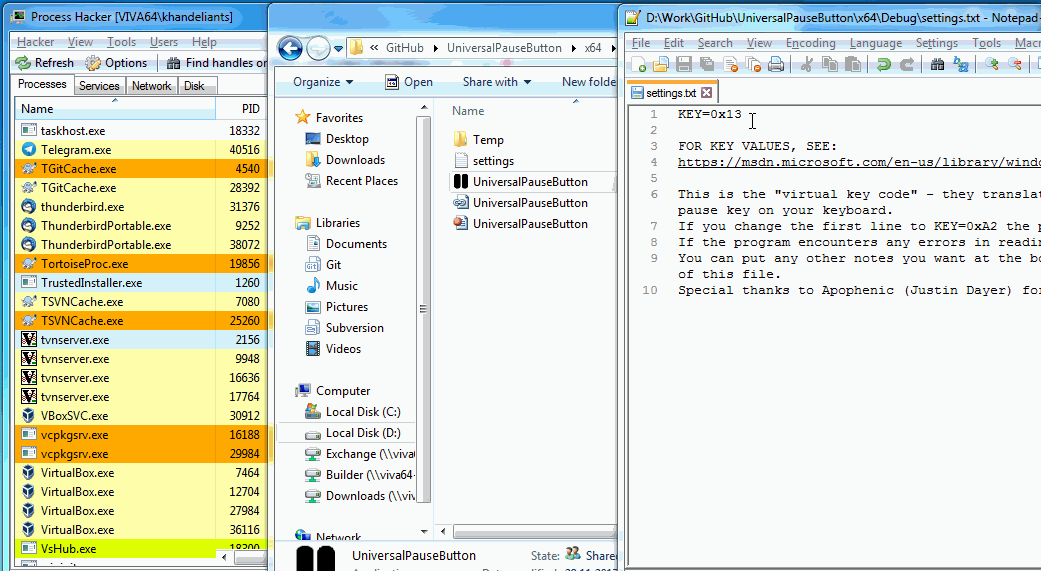Screen dimensions: 1041x571
Task: Click Open button in Explorer toolbar
Action: 409,82
